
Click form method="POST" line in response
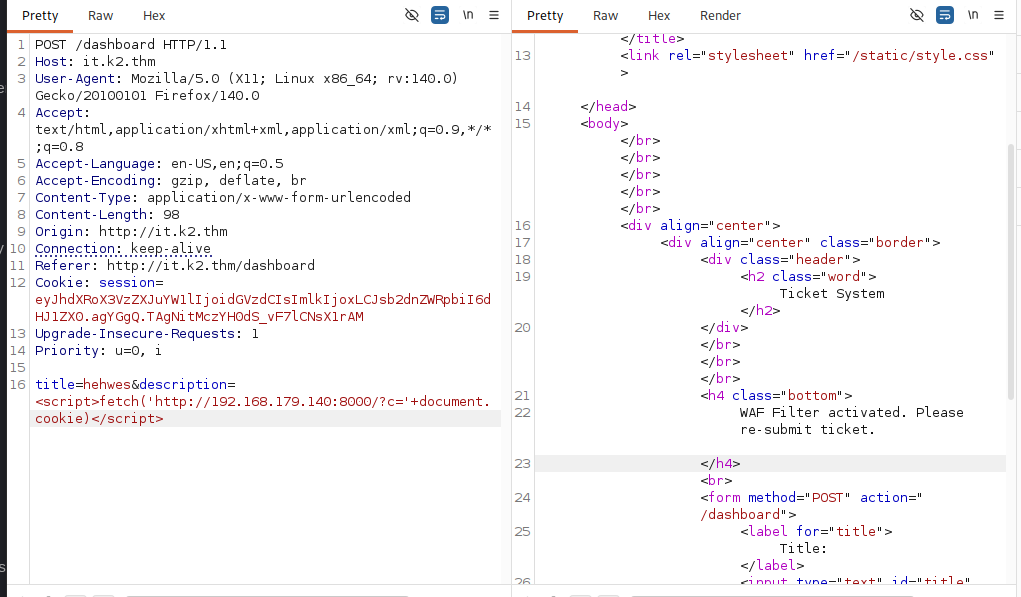point(811,505)
